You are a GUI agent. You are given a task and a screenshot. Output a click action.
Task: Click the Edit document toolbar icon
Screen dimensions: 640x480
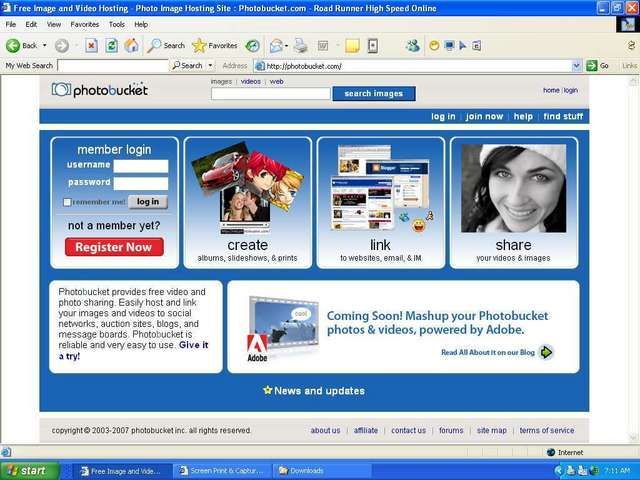(323, 45)
